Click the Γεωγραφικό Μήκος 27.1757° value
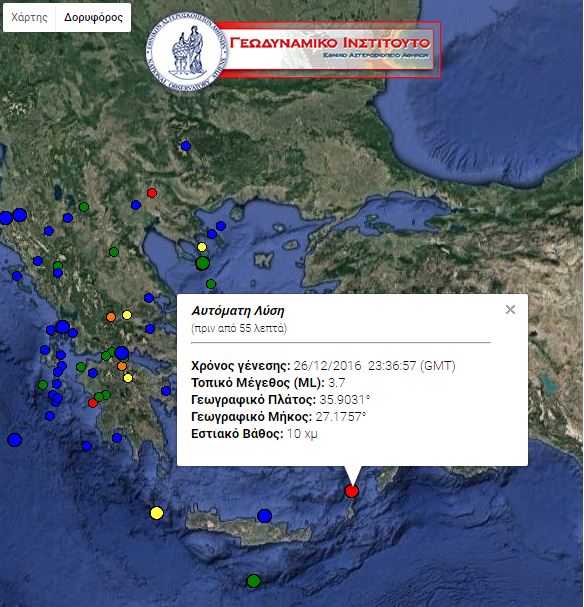The image size is (584, 607). (341, 417)
